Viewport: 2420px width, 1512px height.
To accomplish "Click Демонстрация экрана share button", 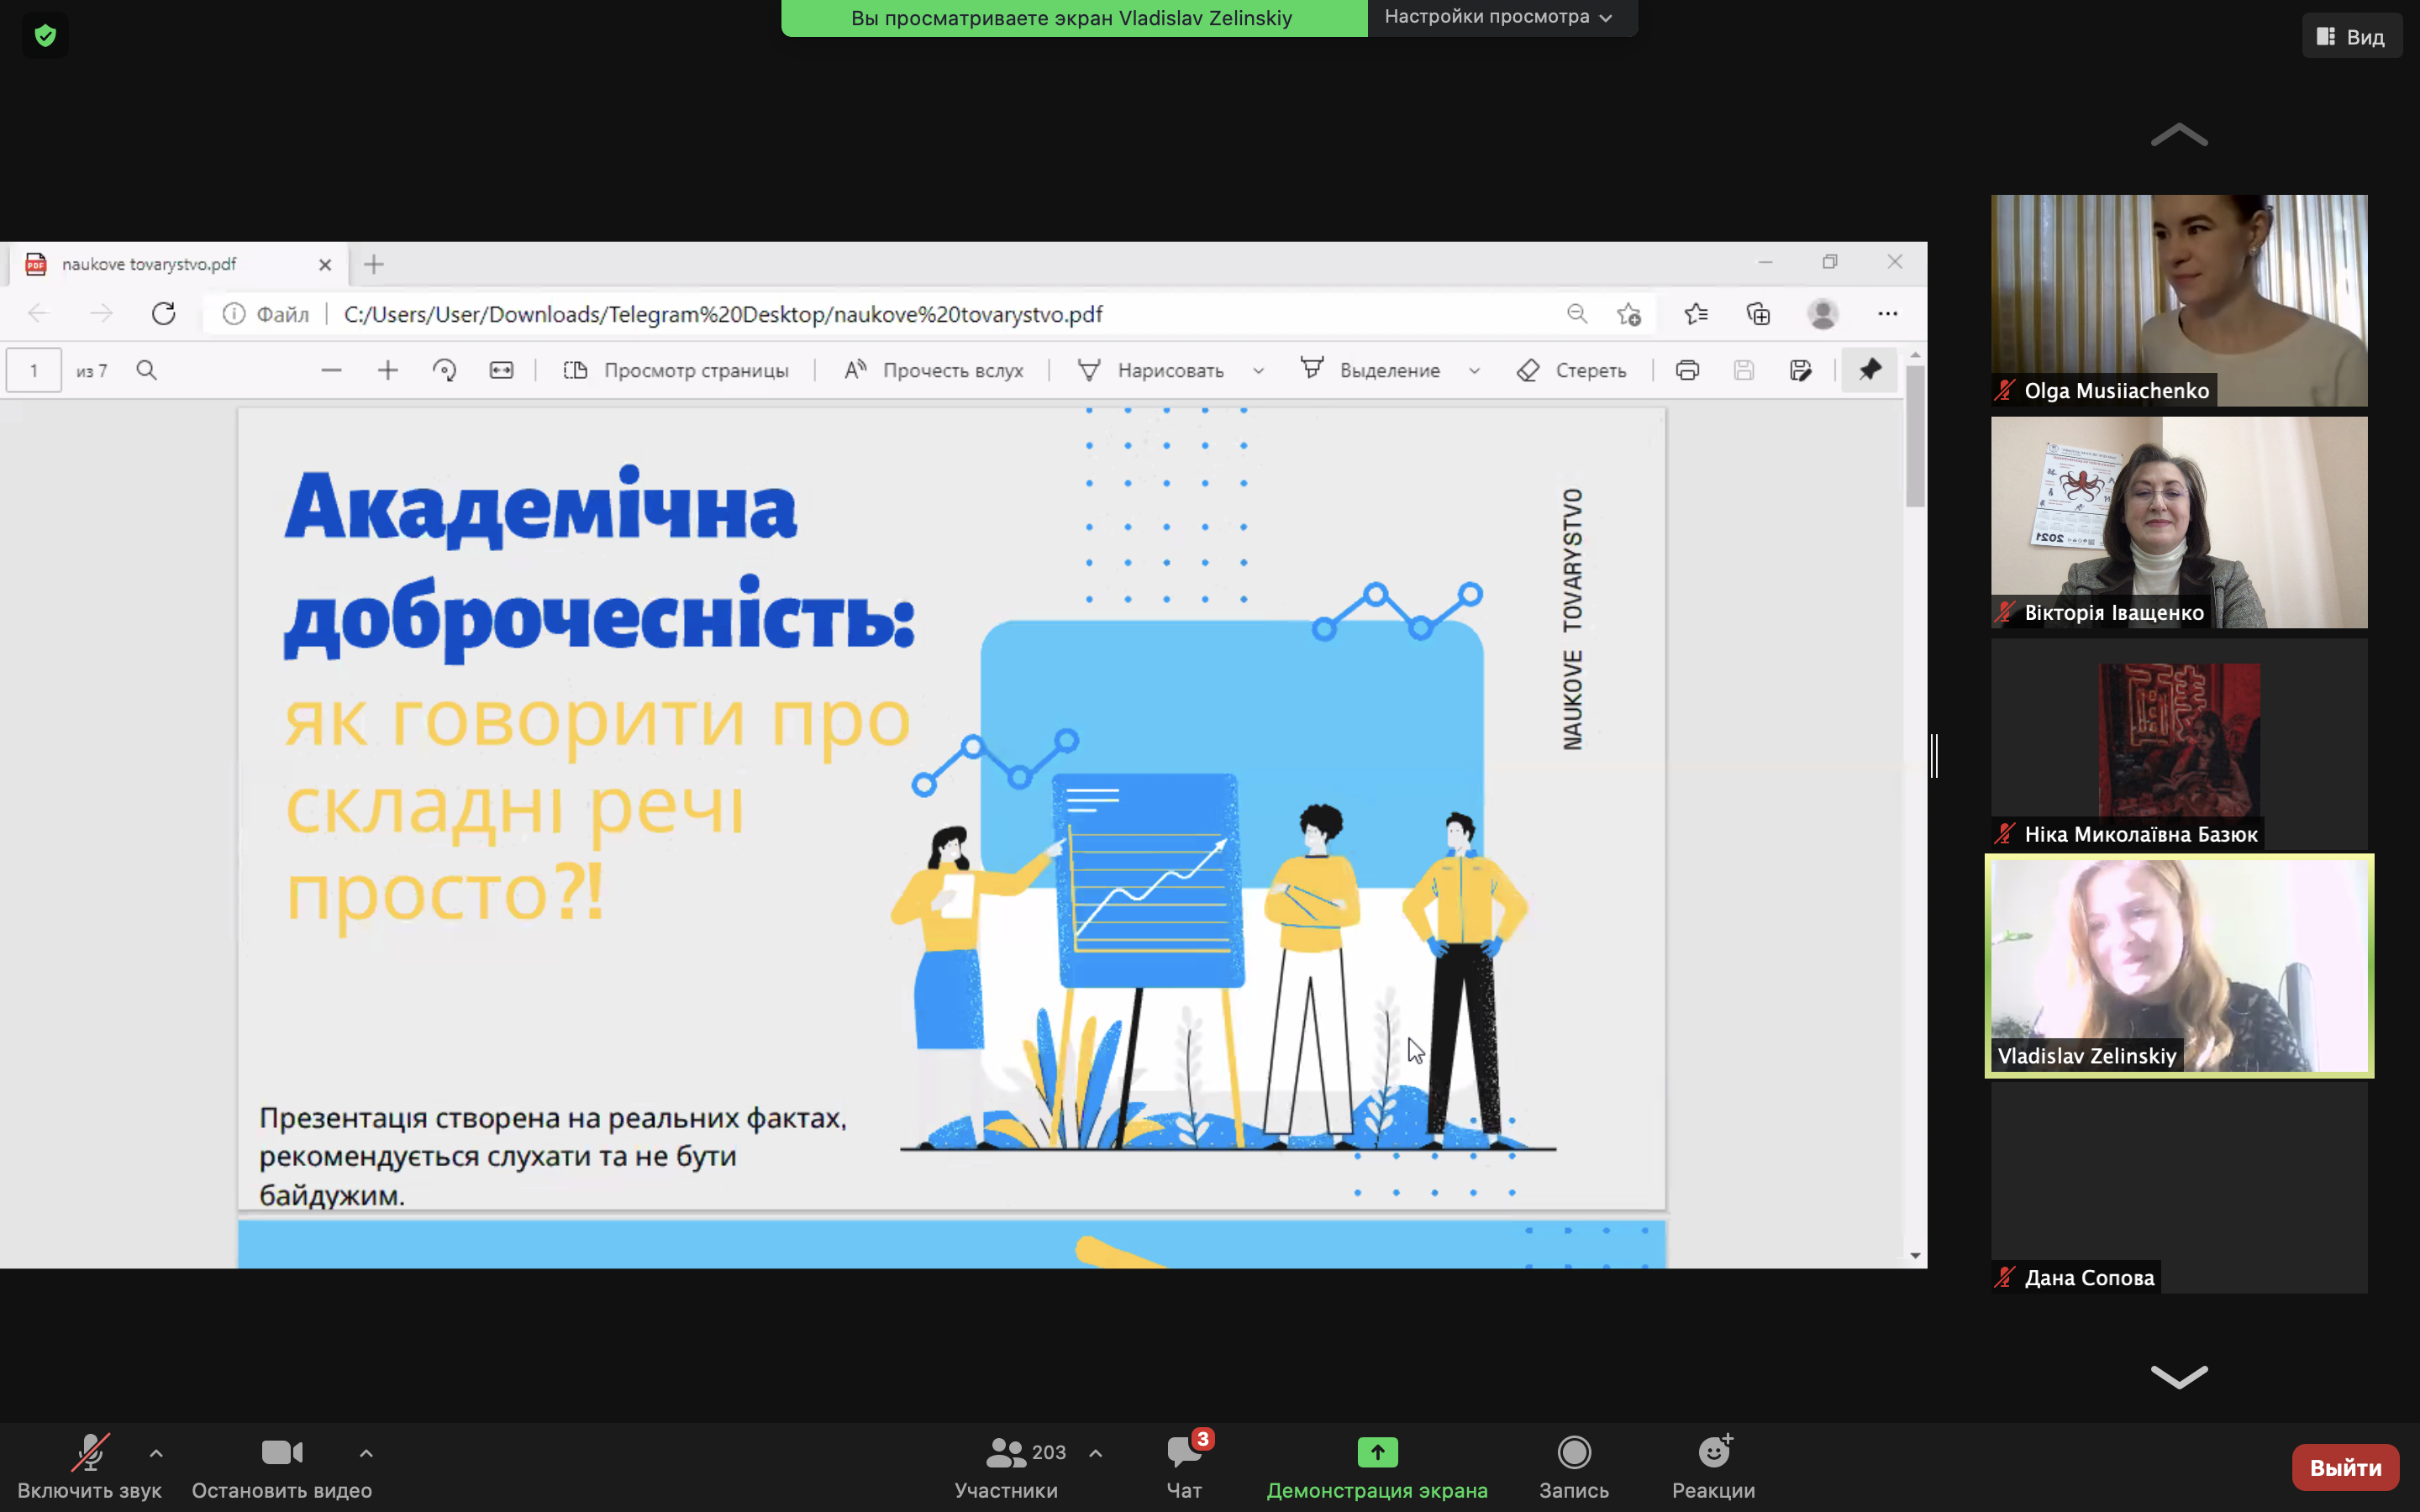I will click(x=1377, y=1467).
